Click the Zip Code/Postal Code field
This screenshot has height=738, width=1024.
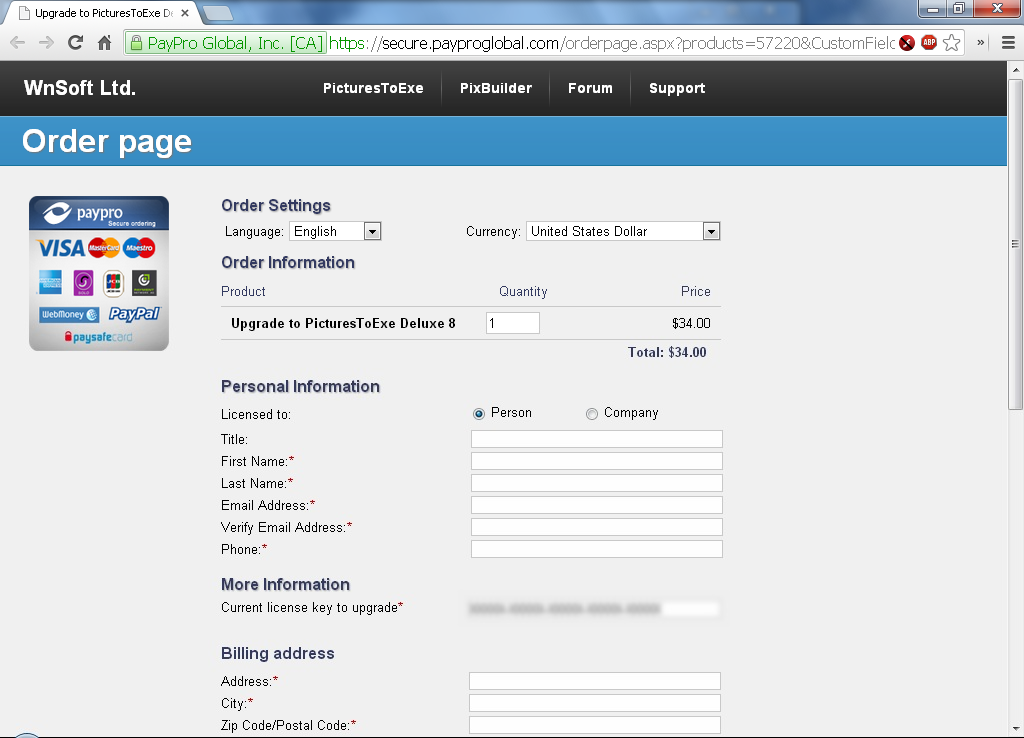[595, 725]
